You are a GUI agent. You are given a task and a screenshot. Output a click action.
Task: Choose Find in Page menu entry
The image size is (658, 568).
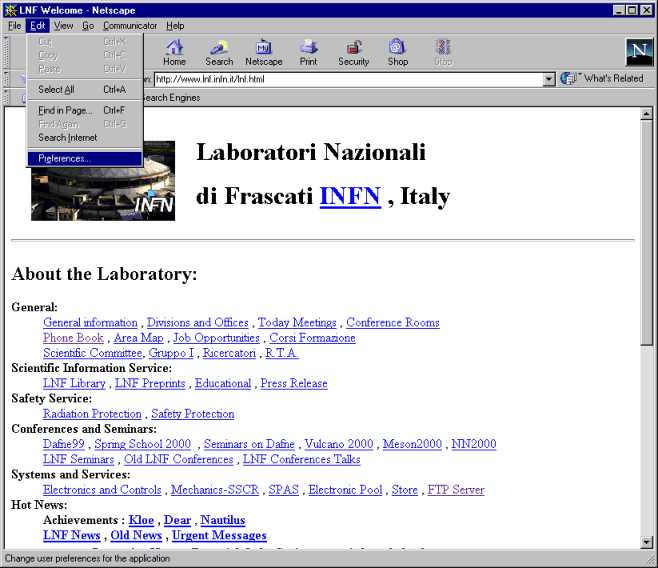(x=85, y=110)
